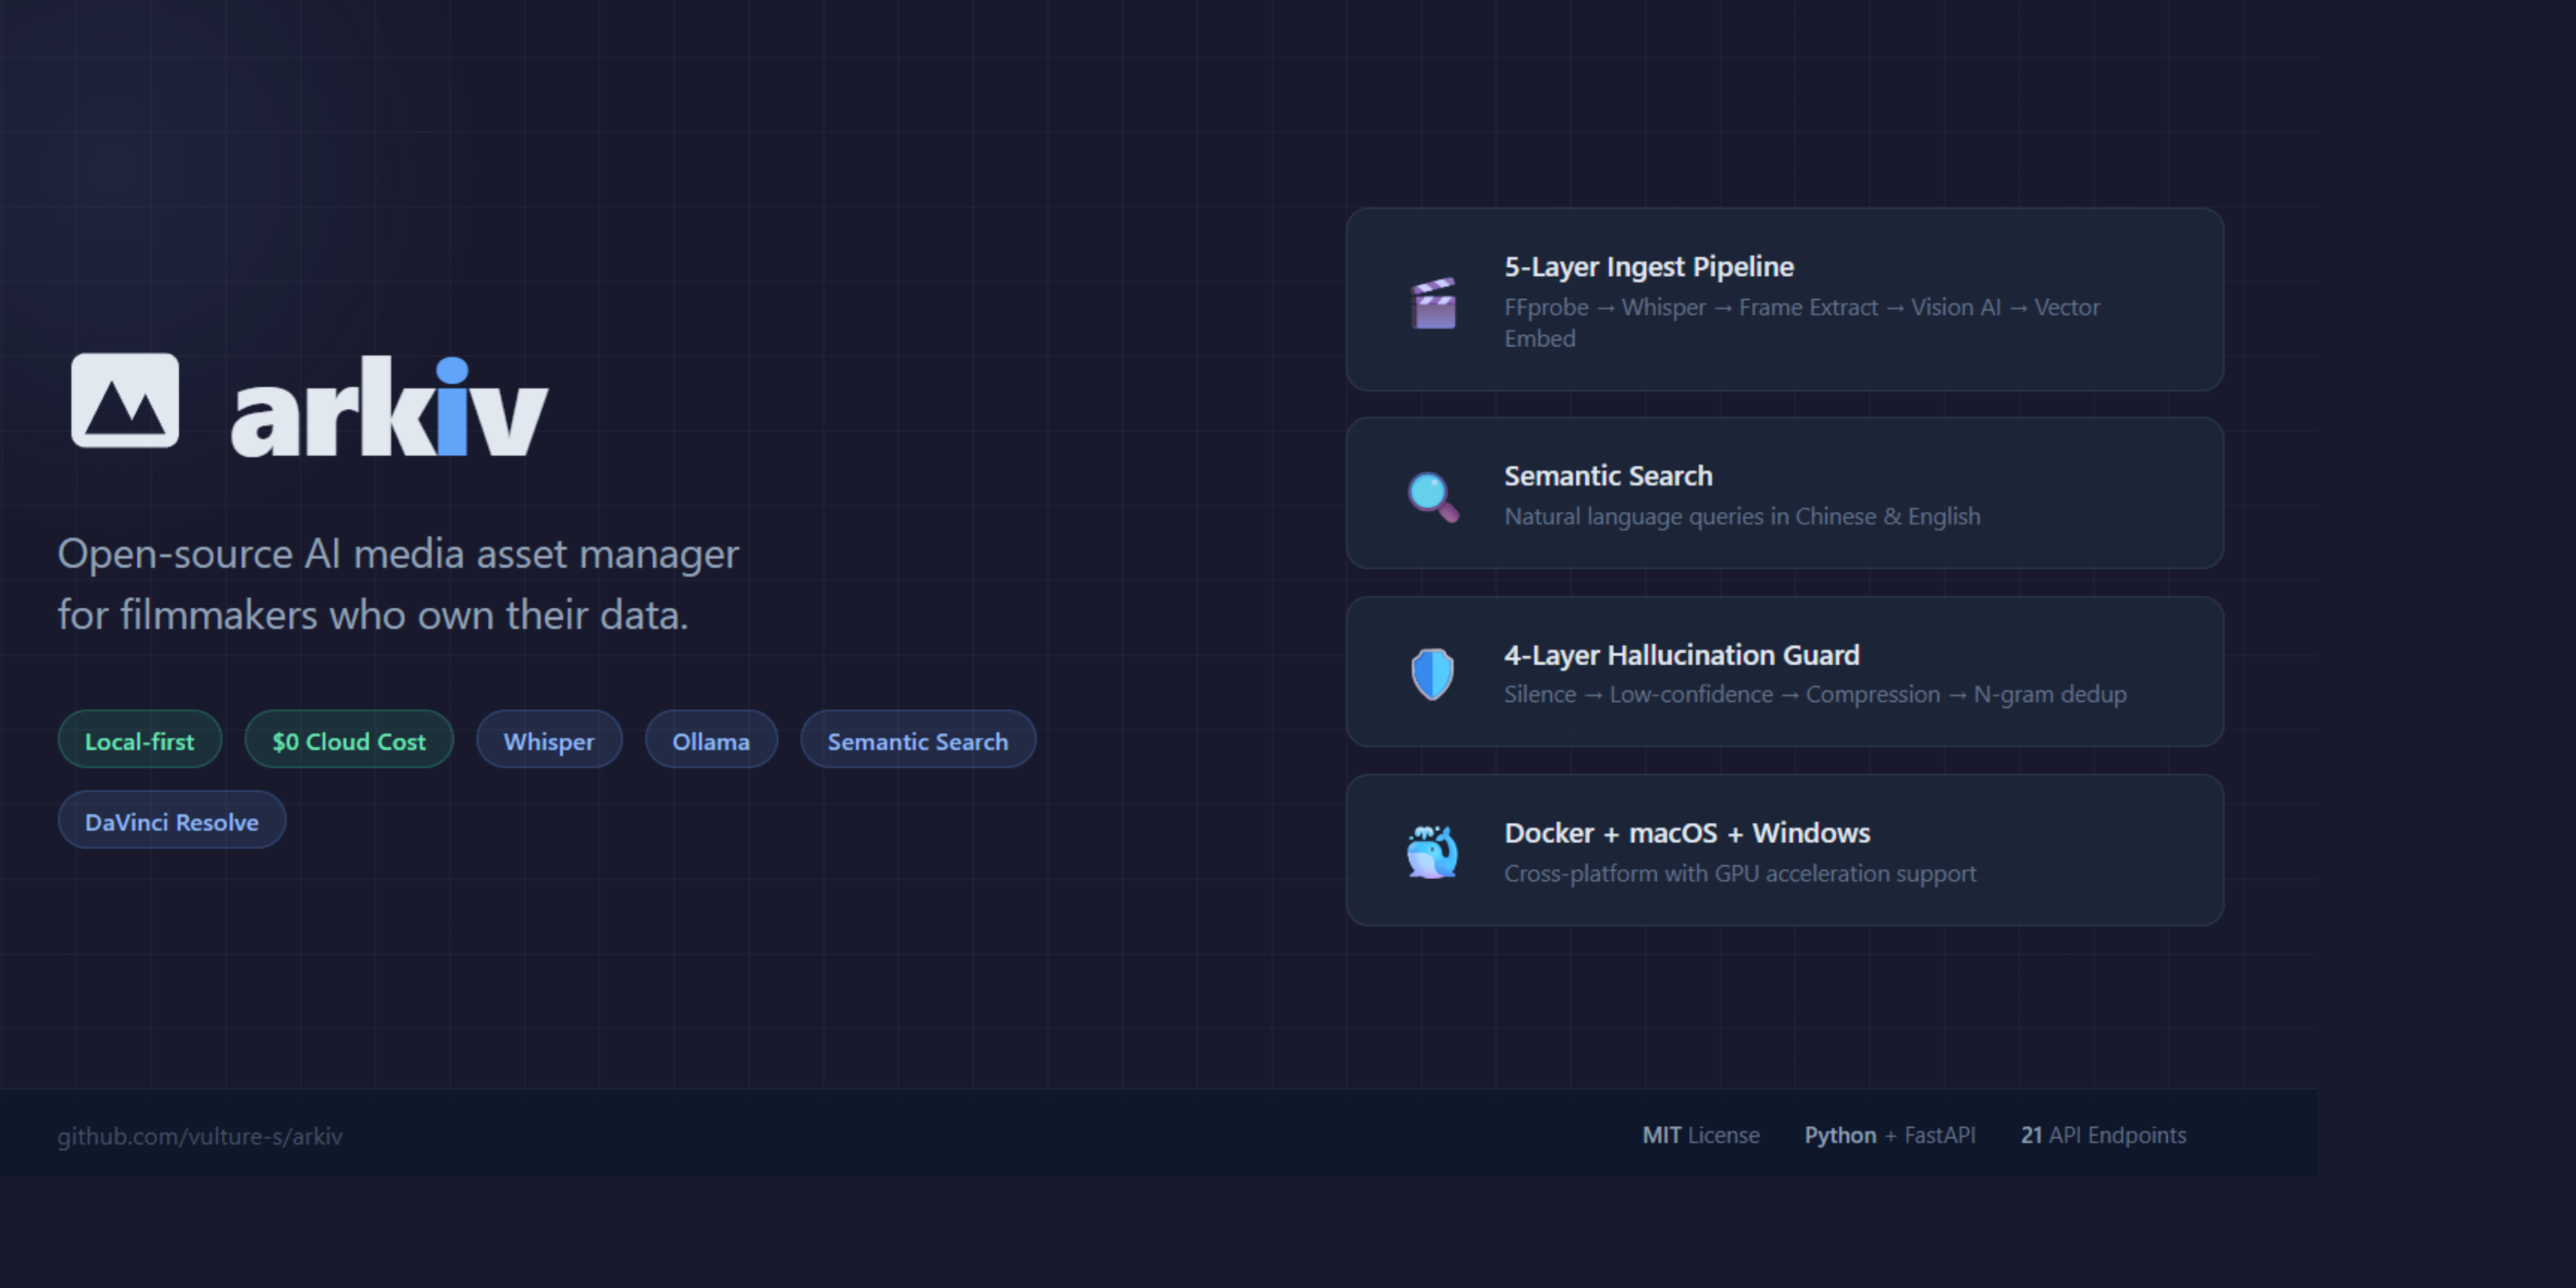This screenshot has height=1288, width=2576.
Task: Click the whale Docker icon
Action: (x=1432, y=852)
